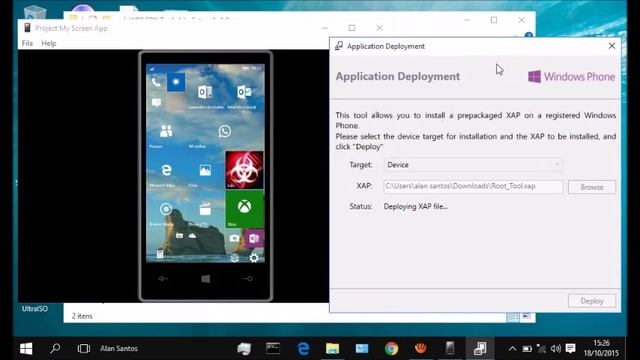Screen dimensions: 640x360
Task: Tap the OneDrive cloud tile on the phone
Action: coord(192,236)
